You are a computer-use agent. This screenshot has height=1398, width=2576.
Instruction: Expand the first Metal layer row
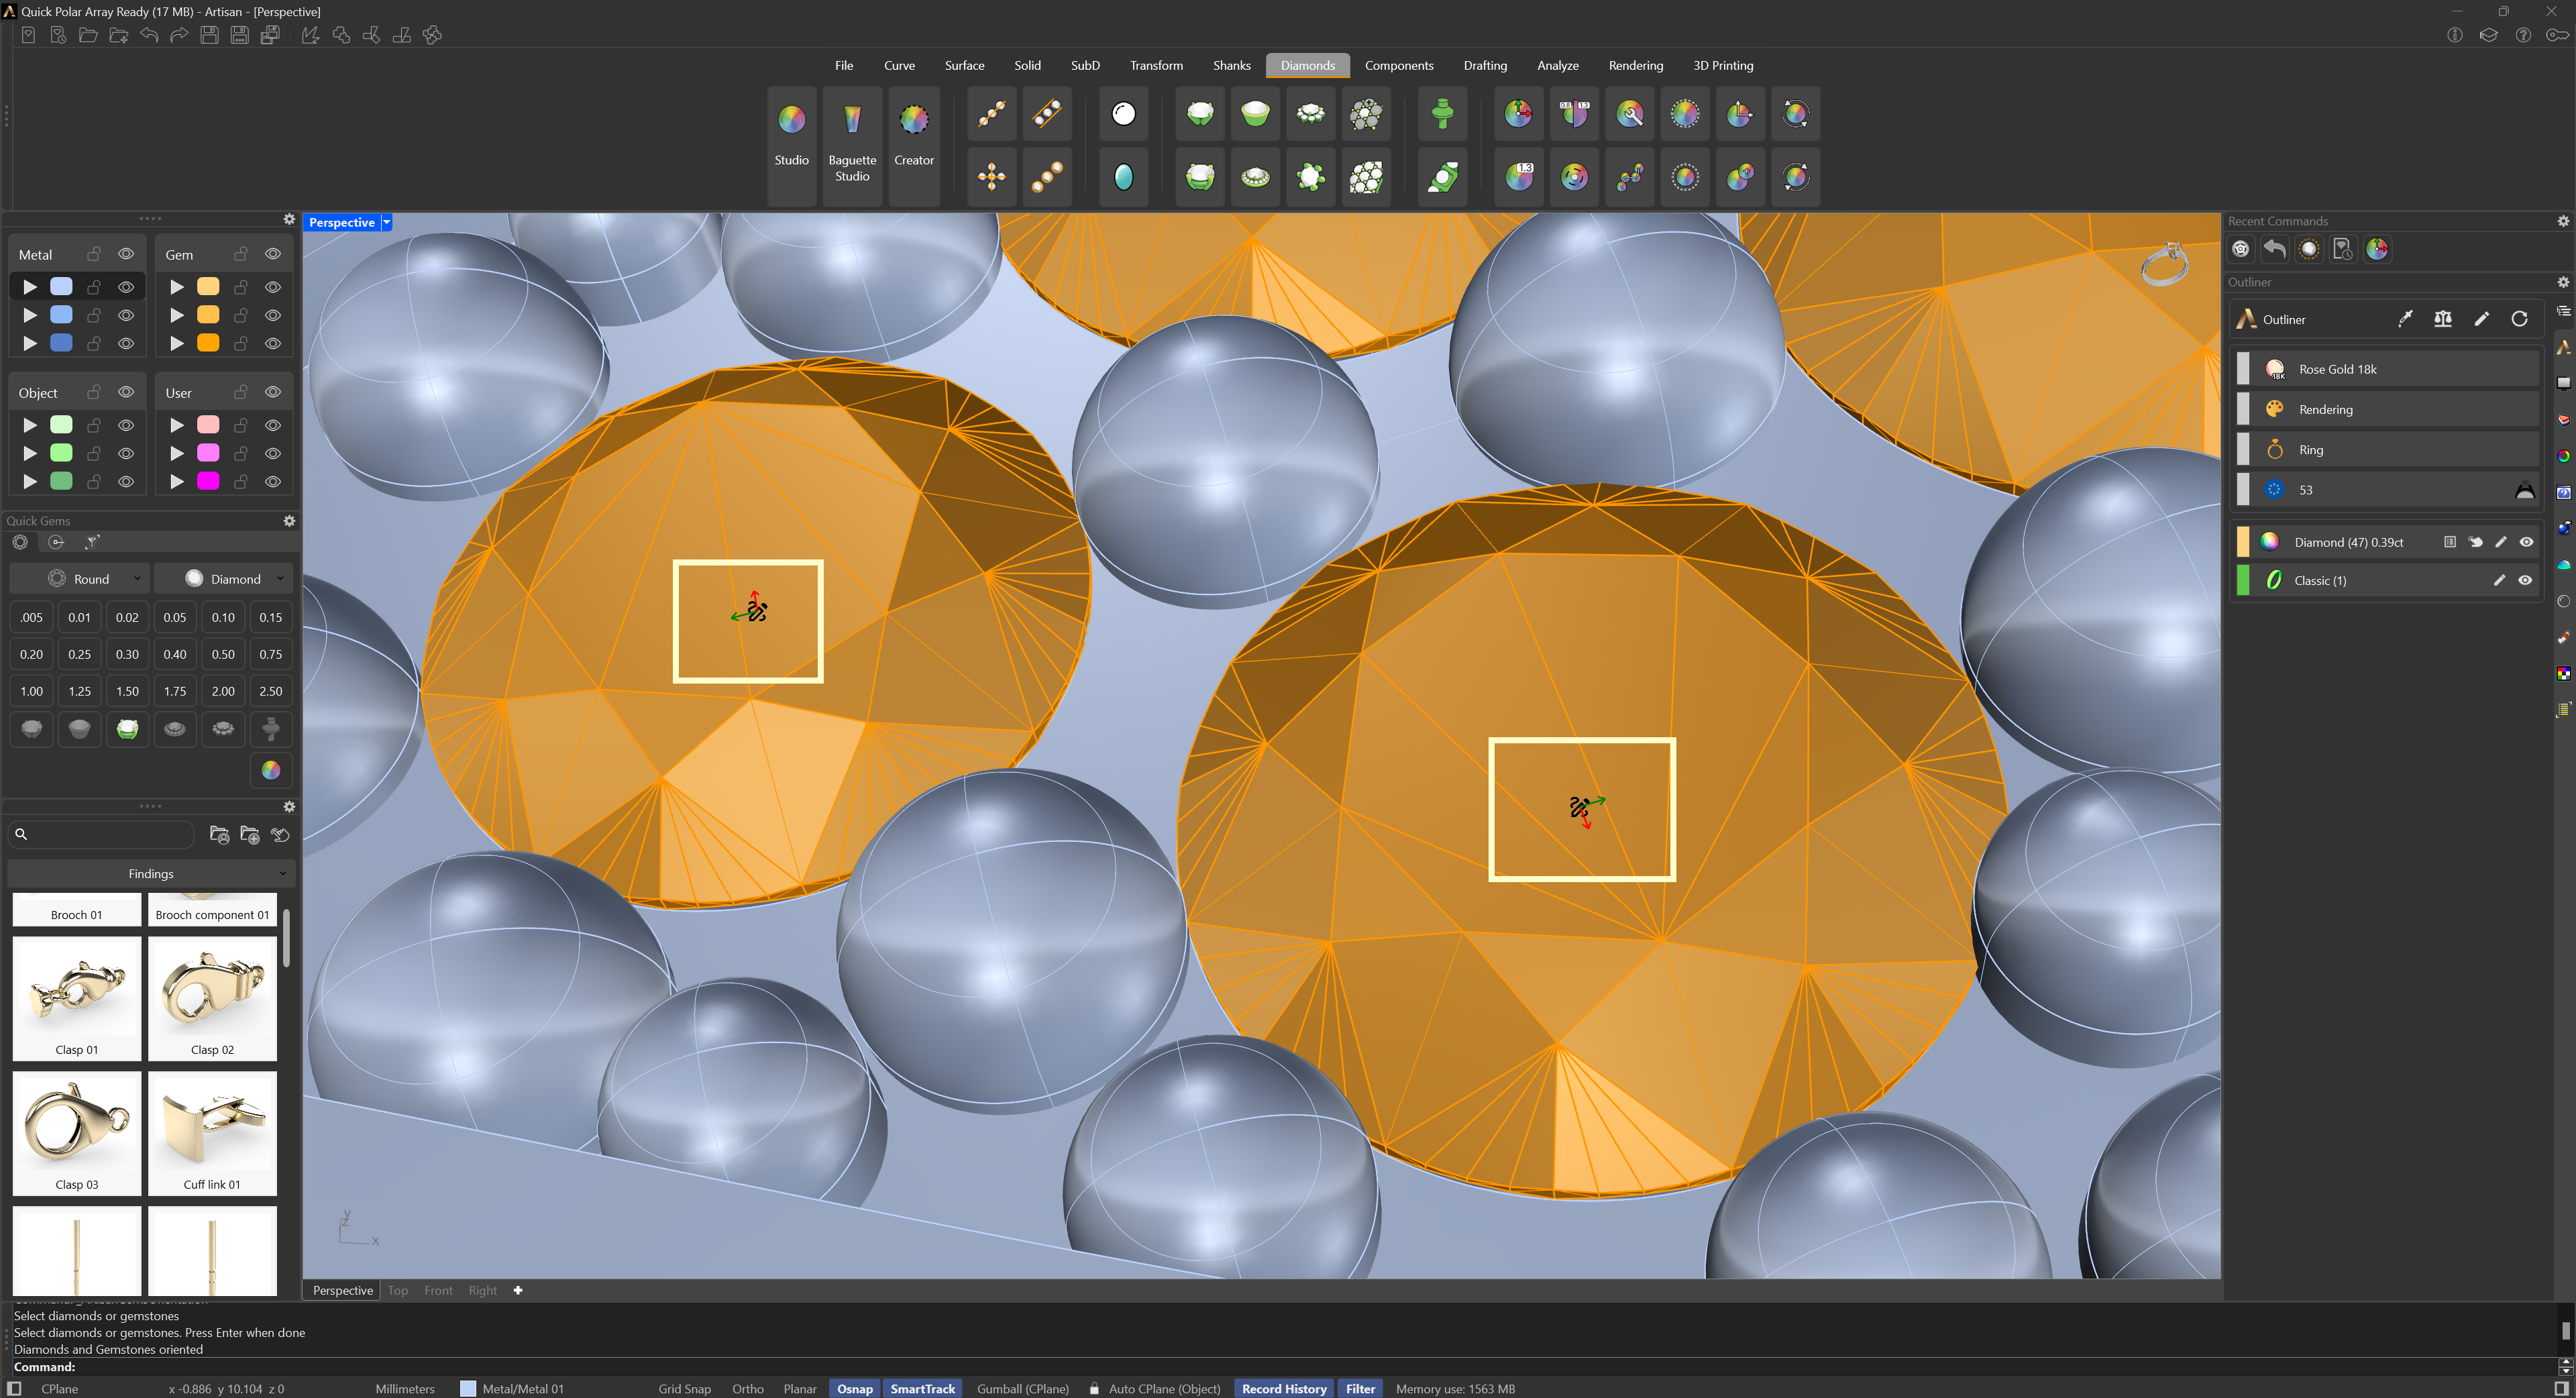30,287
